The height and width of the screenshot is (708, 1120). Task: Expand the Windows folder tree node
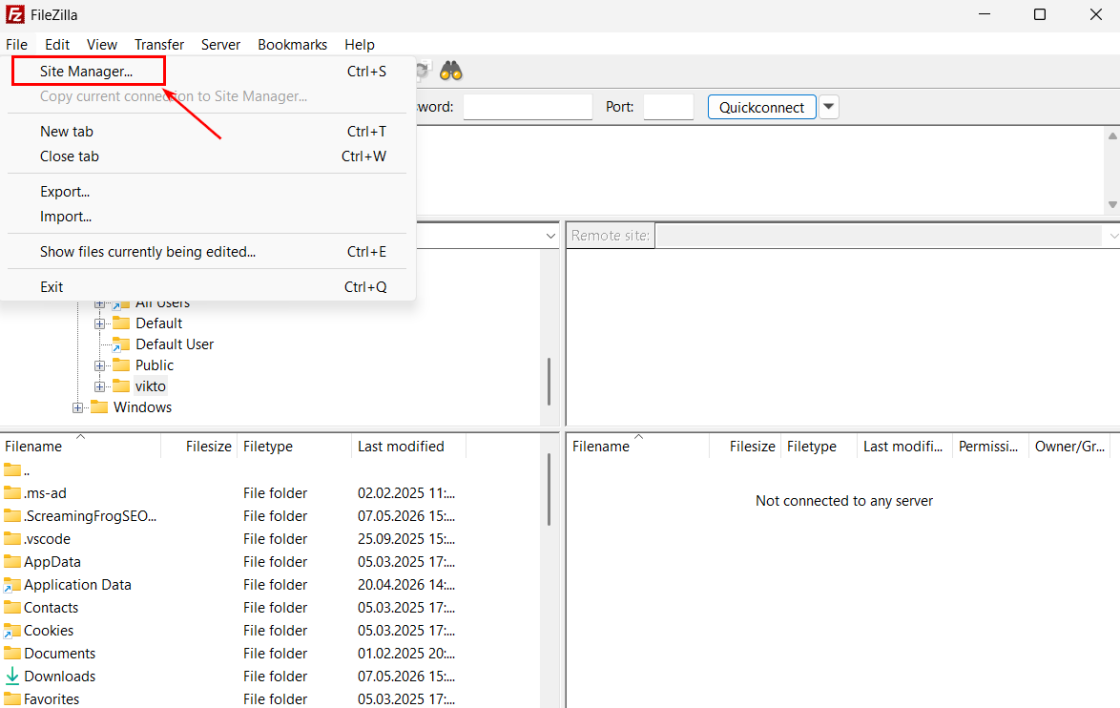(x=77, y=408)
